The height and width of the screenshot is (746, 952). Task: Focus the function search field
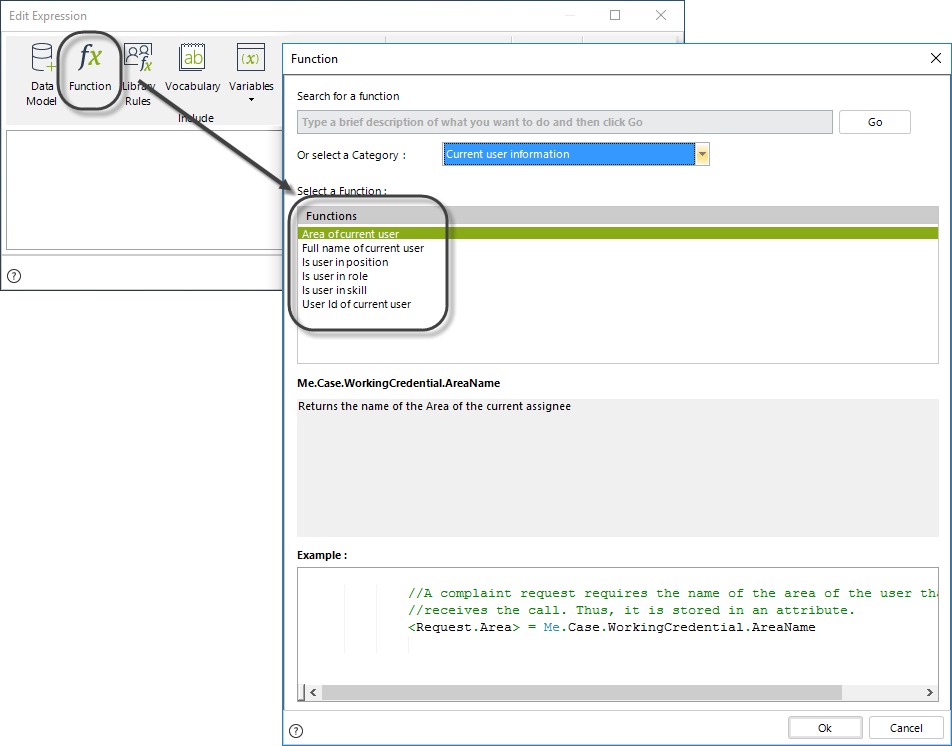click(565, 122)
